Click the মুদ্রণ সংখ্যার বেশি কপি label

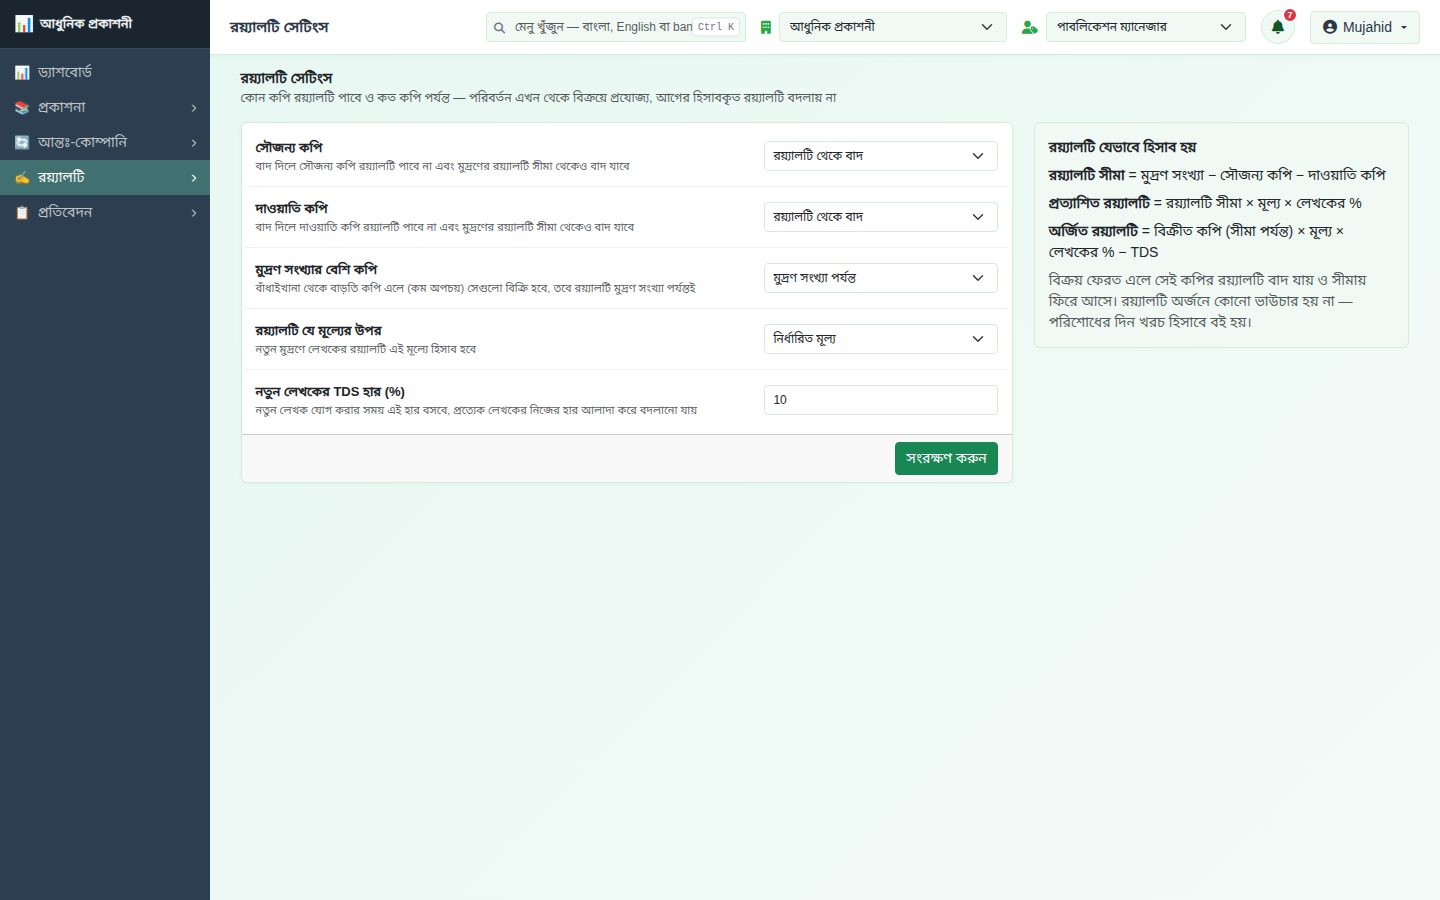tap(316, 270)
